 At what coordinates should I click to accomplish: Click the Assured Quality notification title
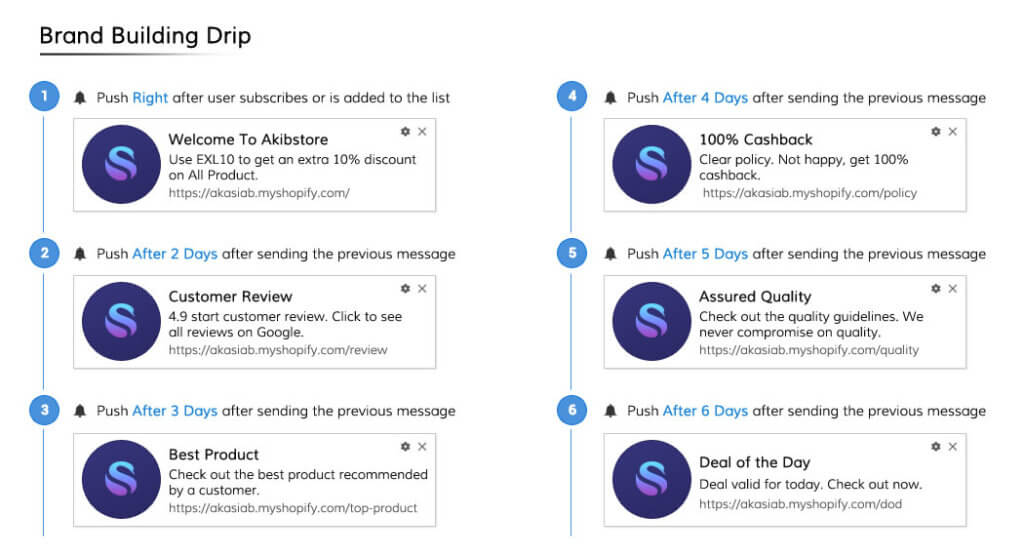click(755, 296)
